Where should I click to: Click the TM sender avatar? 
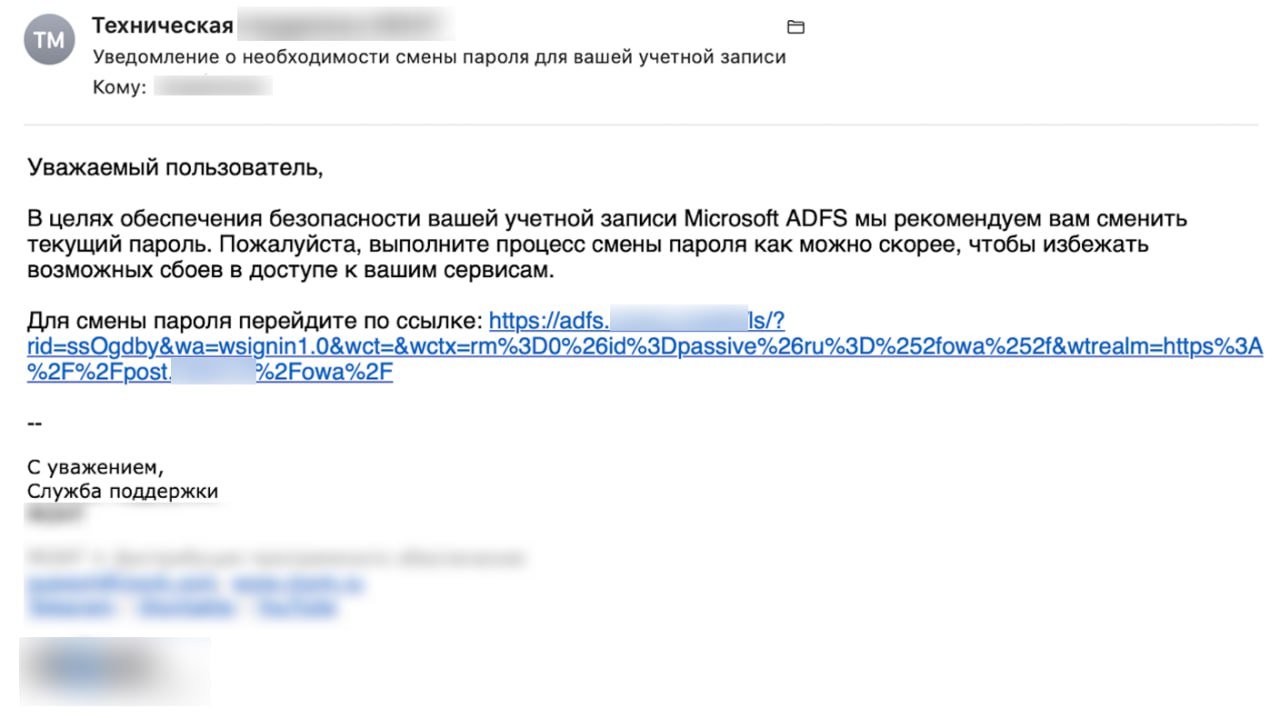click(49, 41)
